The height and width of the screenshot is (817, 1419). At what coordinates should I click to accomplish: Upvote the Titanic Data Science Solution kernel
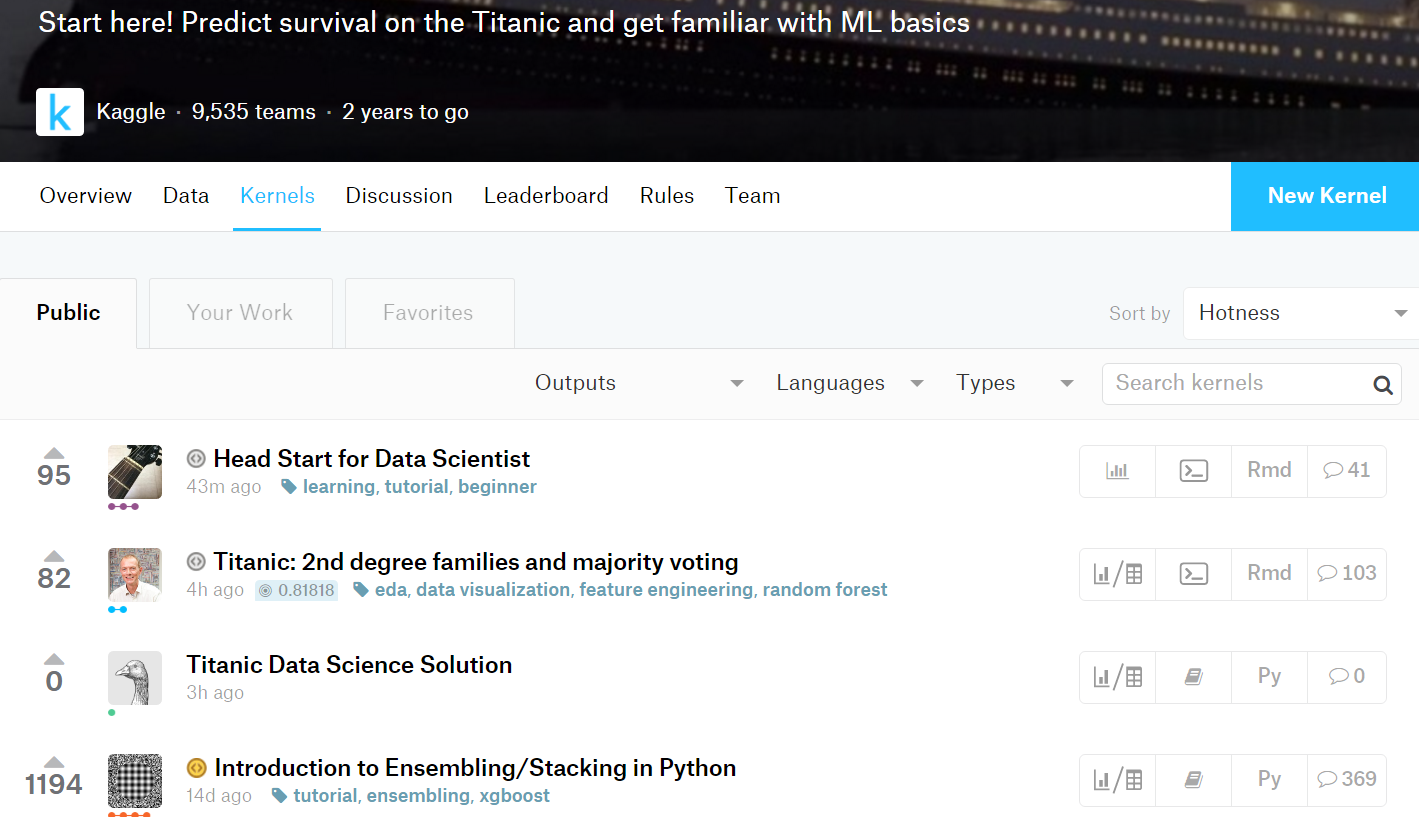(54, 660)
